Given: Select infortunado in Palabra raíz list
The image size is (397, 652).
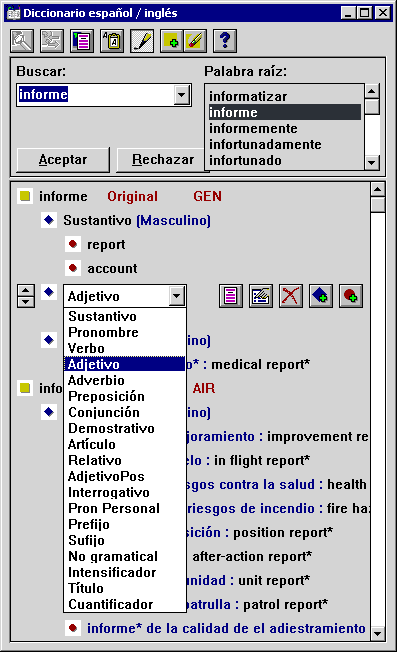Looking at the screenshot, I should (x=285, y=161).
